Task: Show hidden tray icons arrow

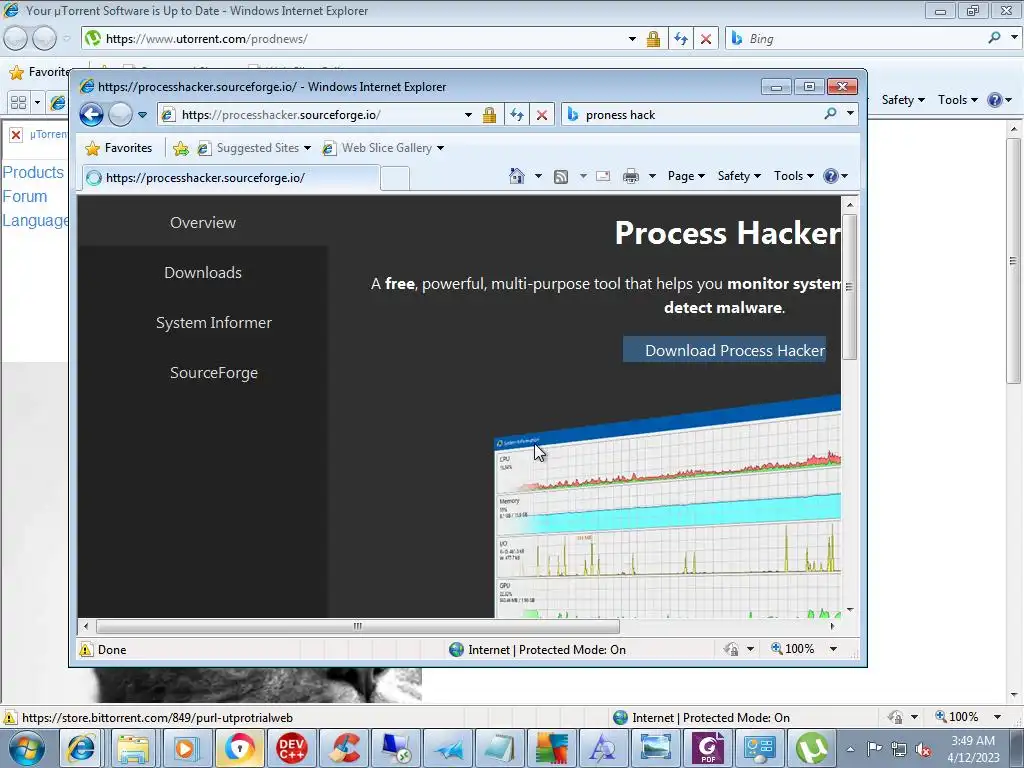Action: point(850,749)
